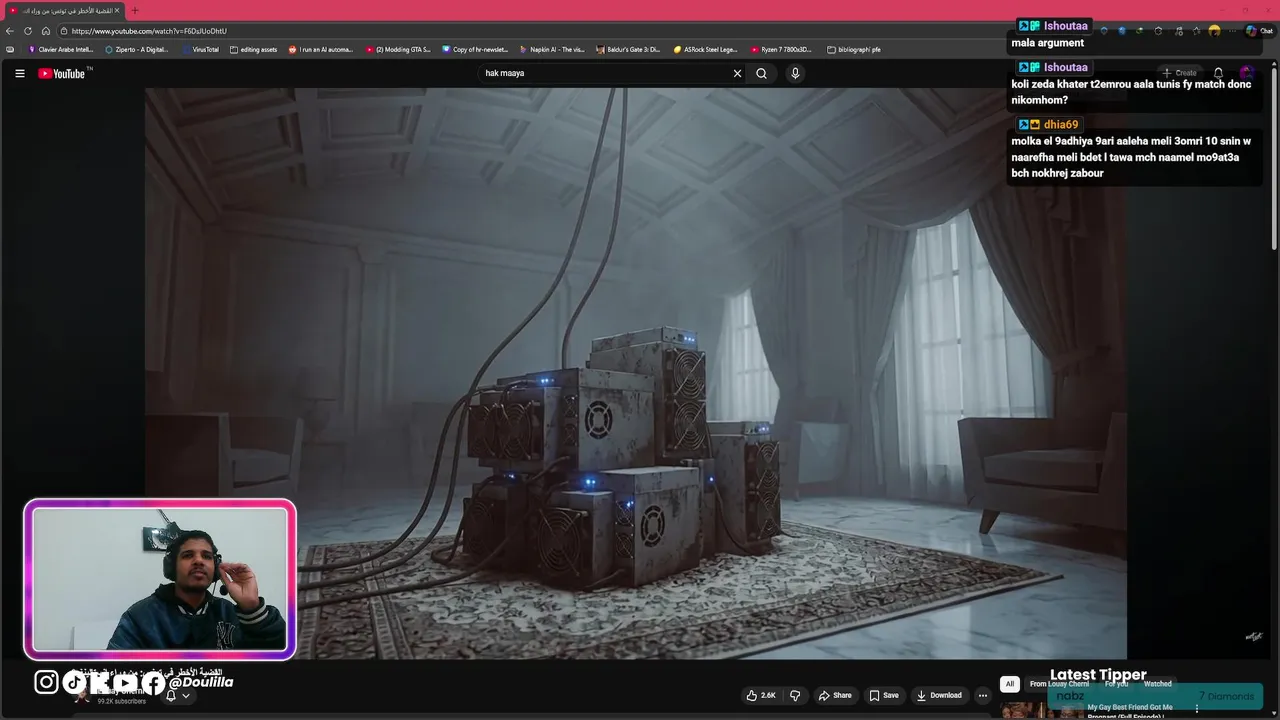This screenshot has width=1280, height=720.
Task: Save the video to a playlist
Action: [883, 695]
